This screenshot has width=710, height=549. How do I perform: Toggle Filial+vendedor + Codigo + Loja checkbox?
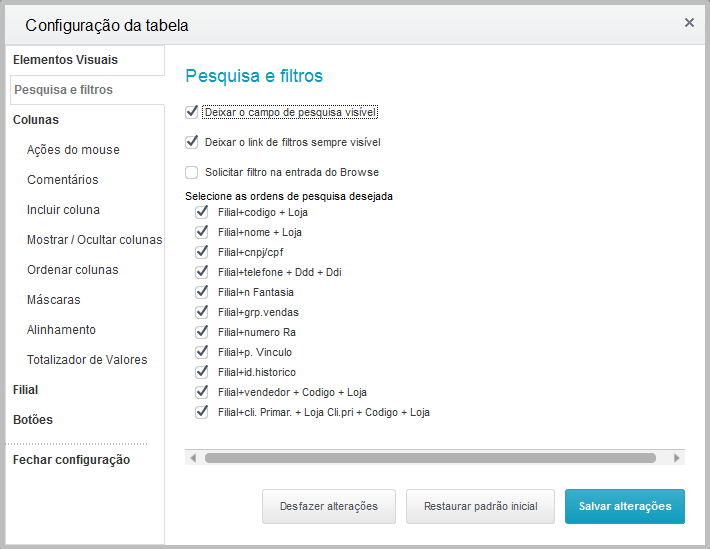tap(201, 392)
